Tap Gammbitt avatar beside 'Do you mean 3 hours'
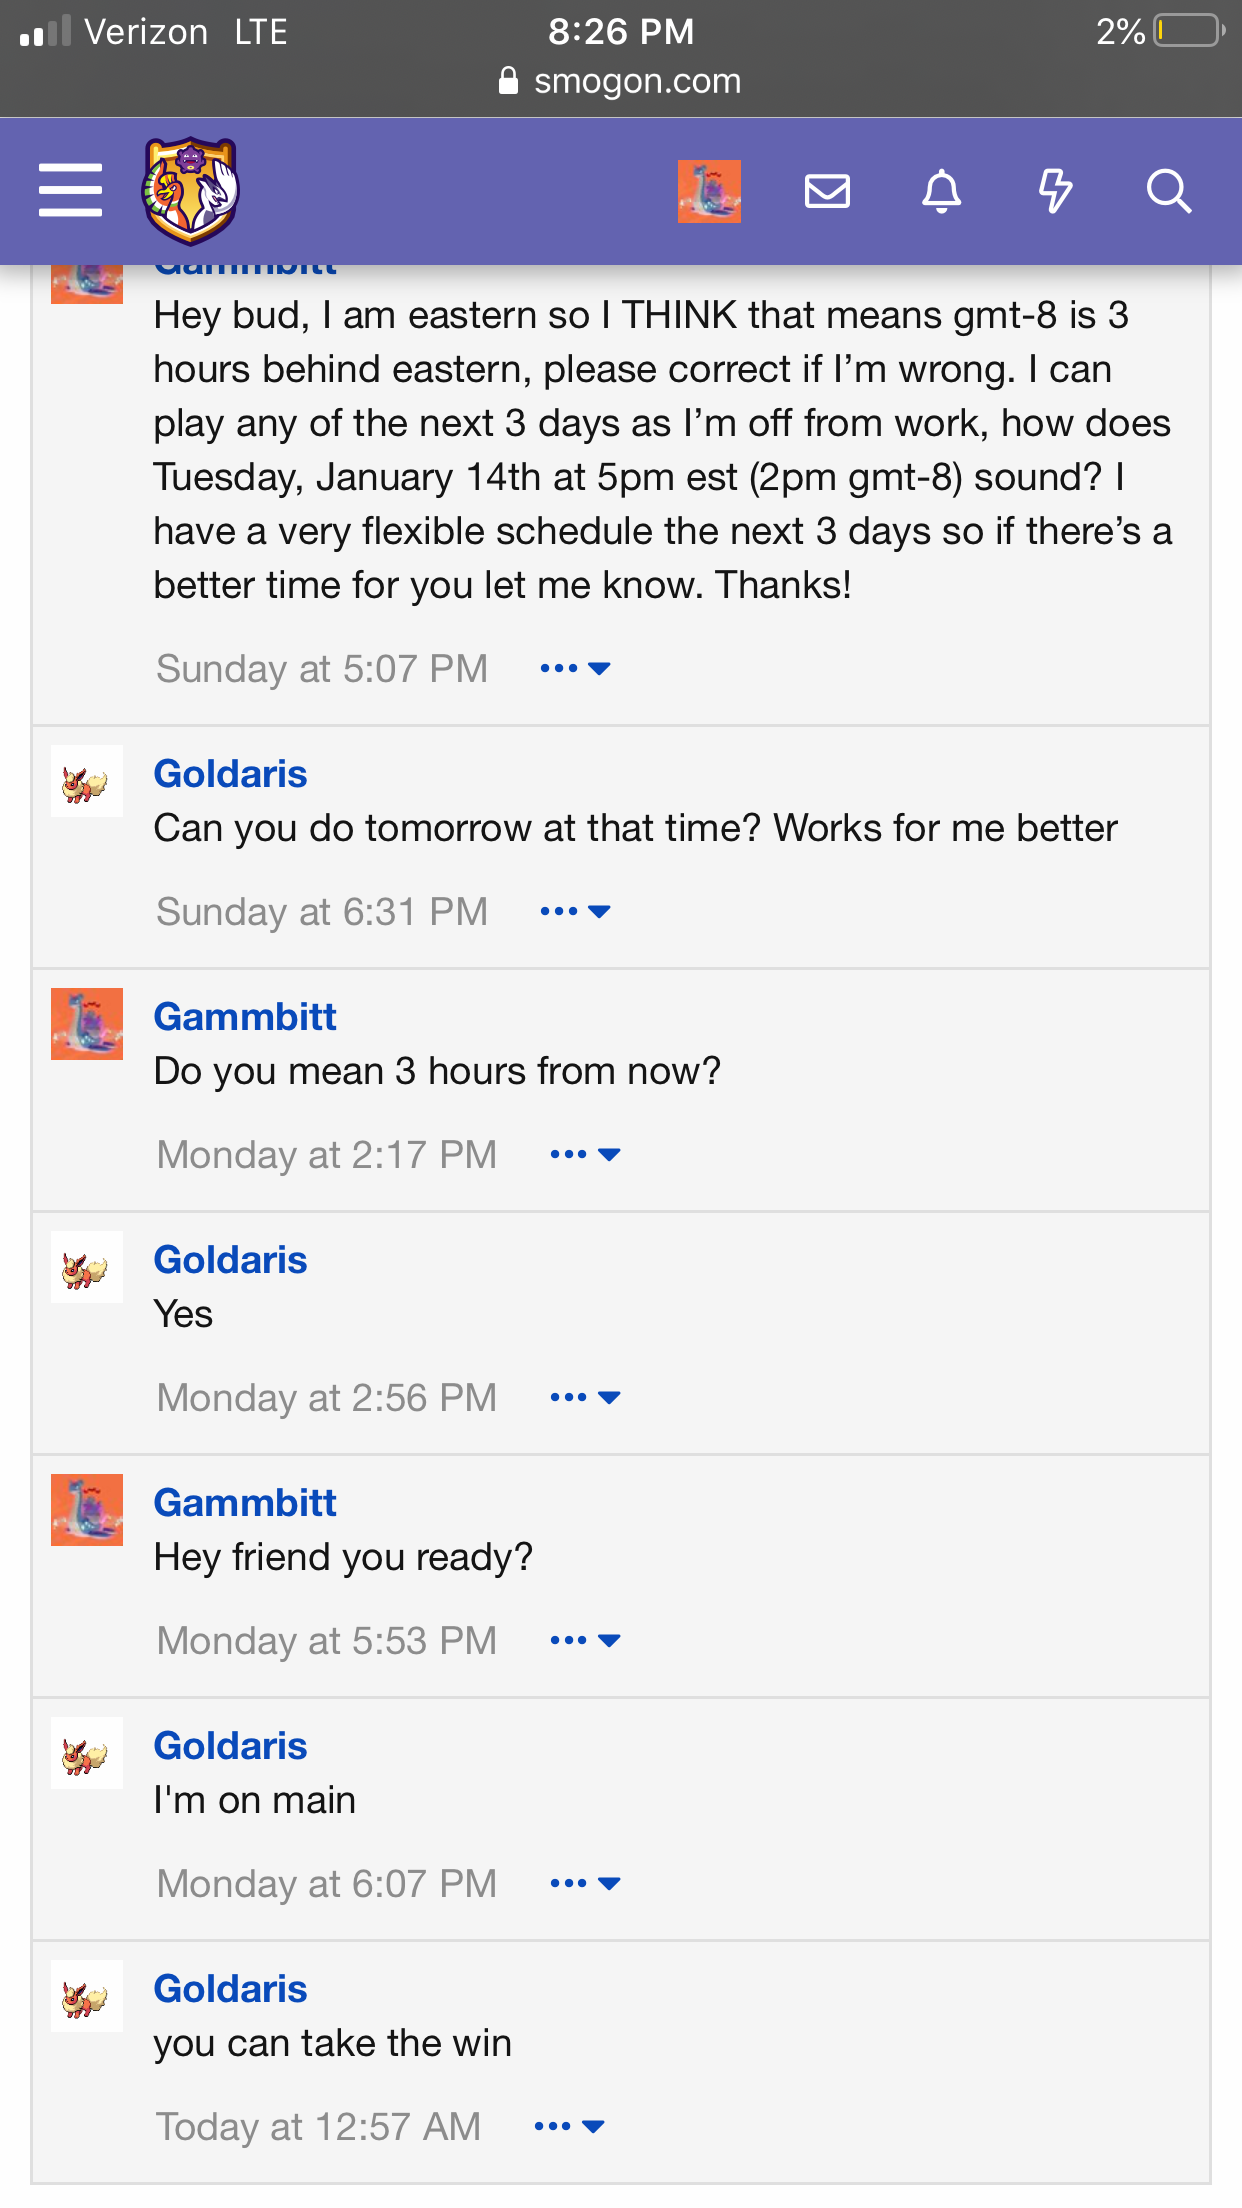1242x2208 pixels. pos(87,1024)
